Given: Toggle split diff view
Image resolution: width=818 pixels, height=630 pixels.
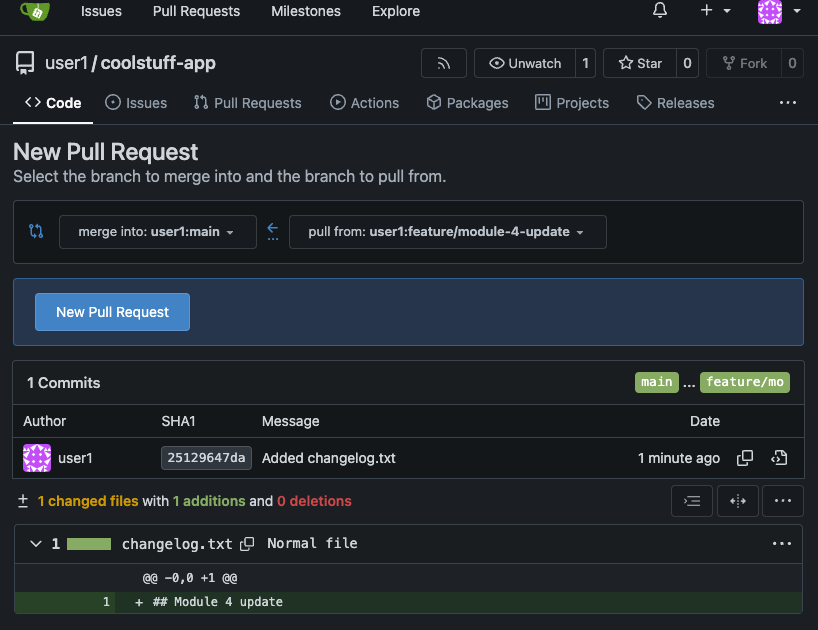Looking at the screenshot, I should pyautogui.click(x=737, y=500).
